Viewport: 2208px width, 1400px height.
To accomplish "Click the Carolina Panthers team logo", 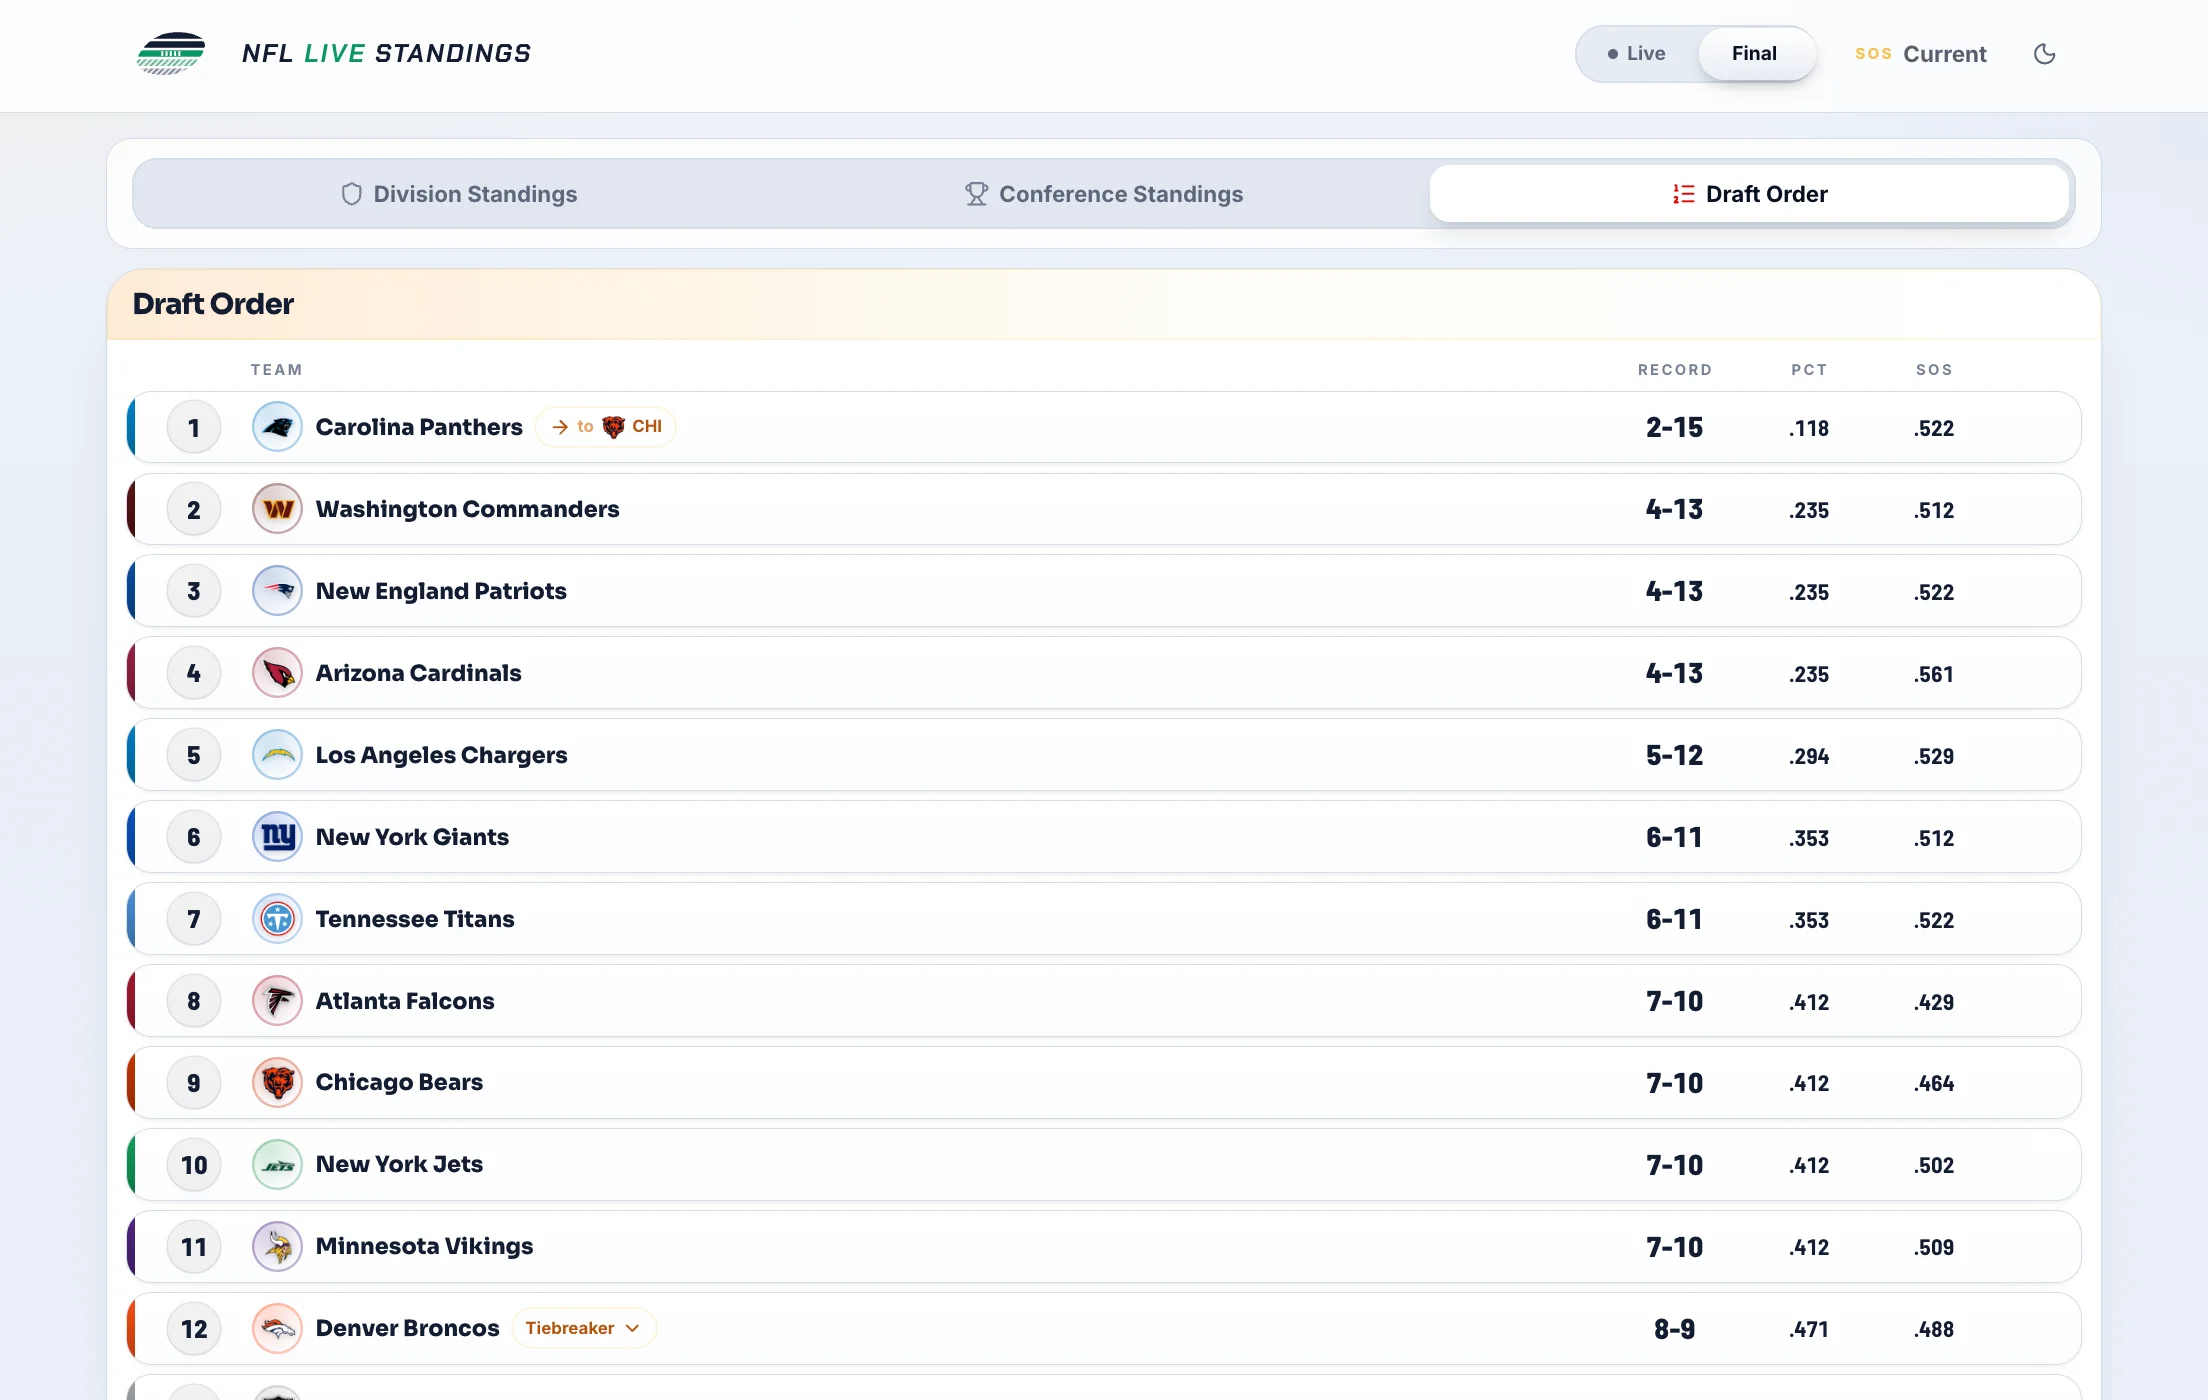I will 277,427.
